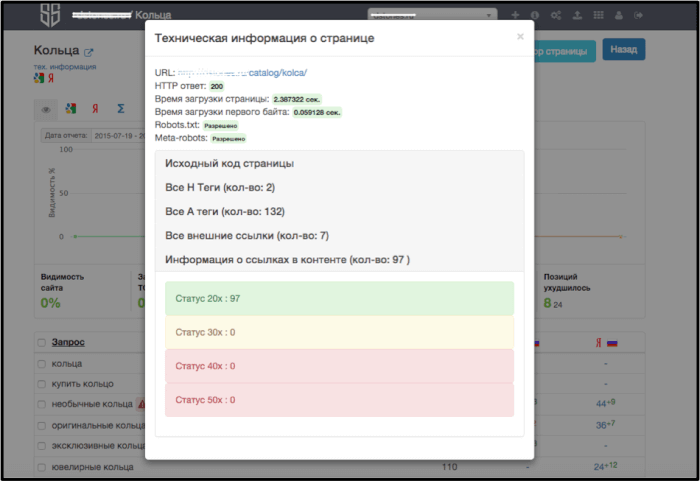Click the external link icon beside Кольца
Viewport: 700px width, 481px height.
[x=88, y=52]
